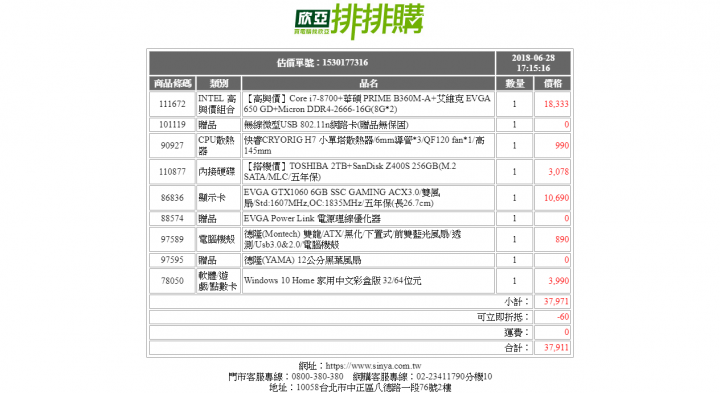The width and height of the screenshot is (720, 393).
Task: Select product code 78050
Action: [x=172, y=281]
